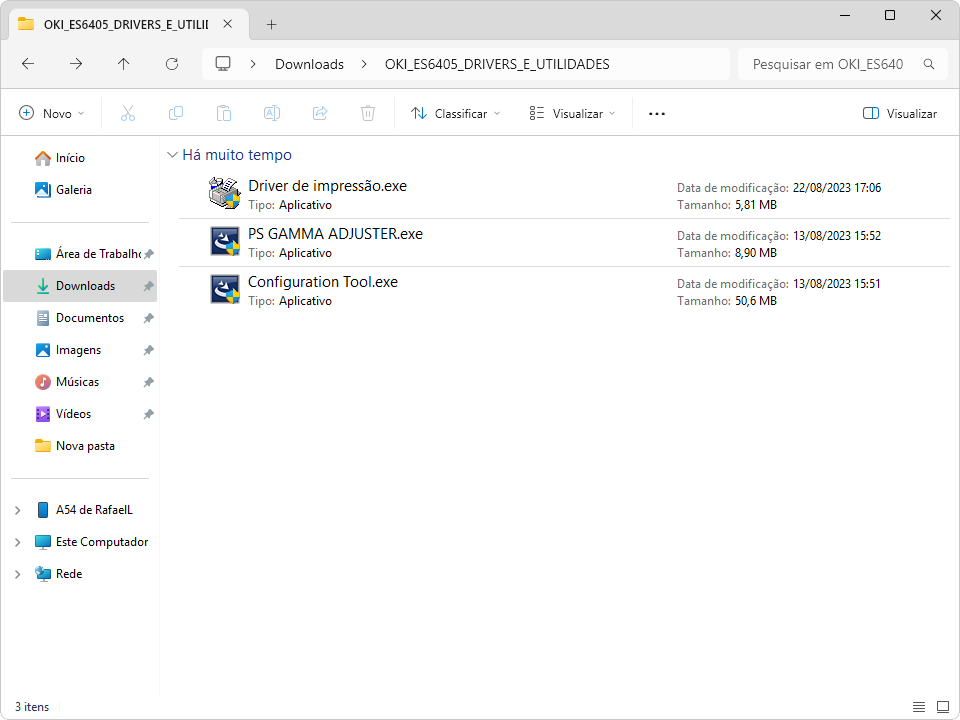This screenshot has height=720, width=960.
Task: Add a new tab with plus button
Action: 272,24
